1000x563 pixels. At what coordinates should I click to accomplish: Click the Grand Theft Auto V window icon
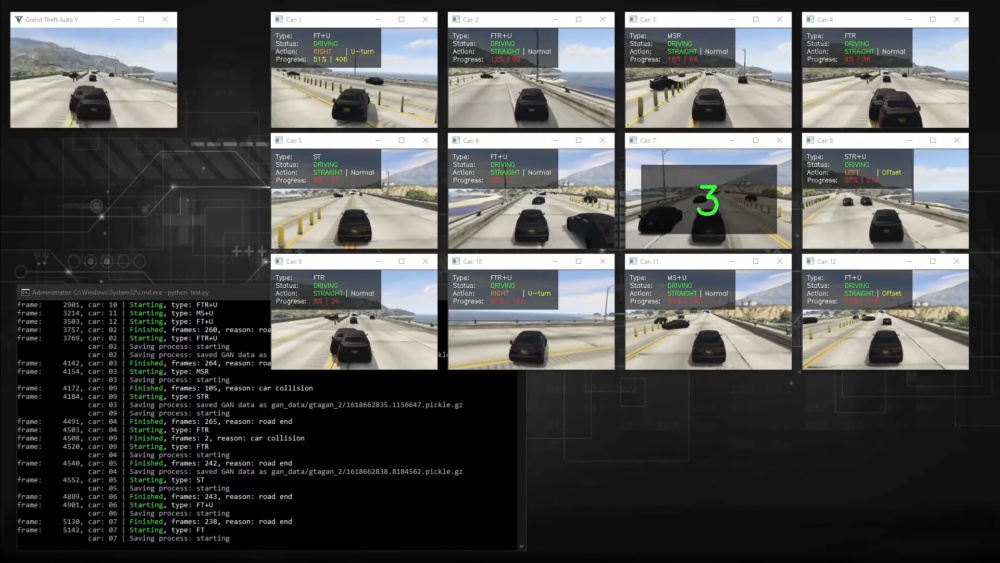click(x=18, y=20)
